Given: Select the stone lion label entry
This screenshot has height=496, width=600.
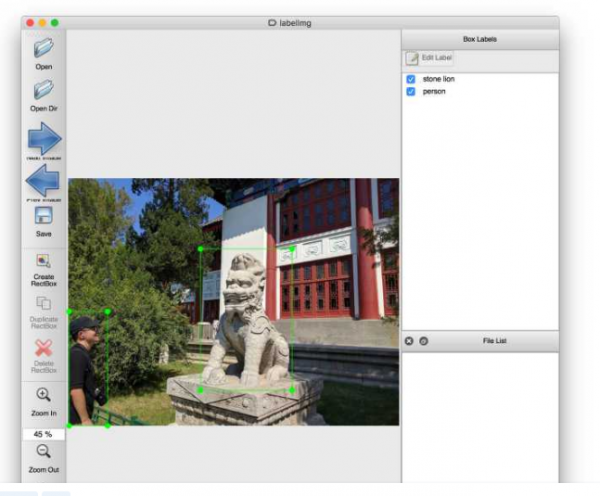Looking at the screenshot, I should click(x=439, y=79).
